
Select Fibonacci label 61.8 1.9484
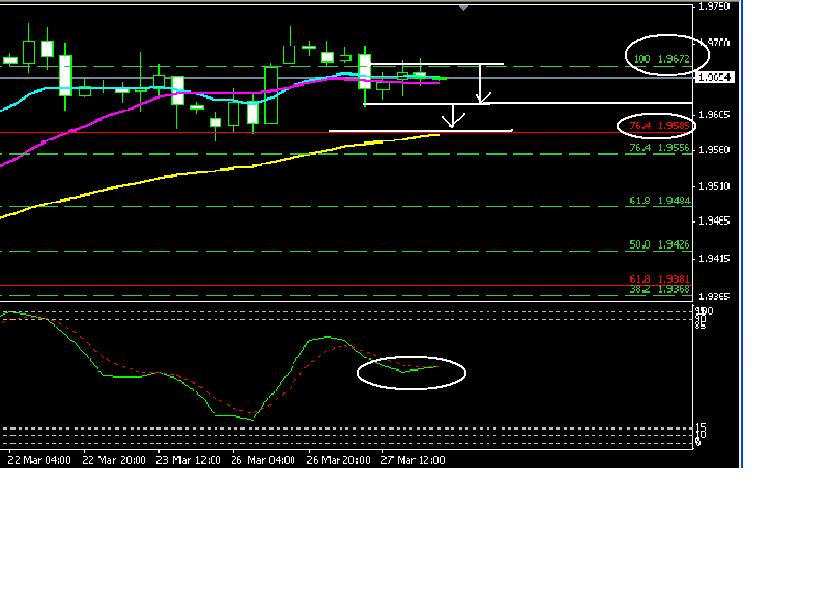(660, 201)
